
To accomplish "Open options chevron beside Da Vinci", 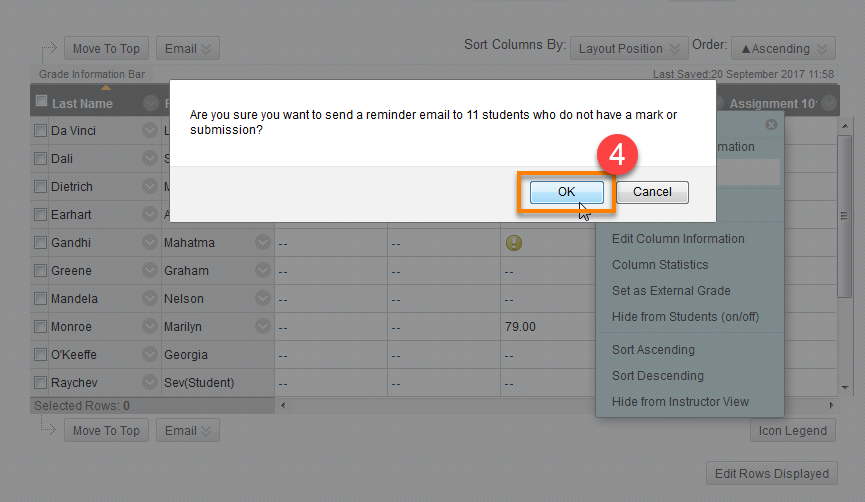I will pyautogui.click(x=150, y=131).
